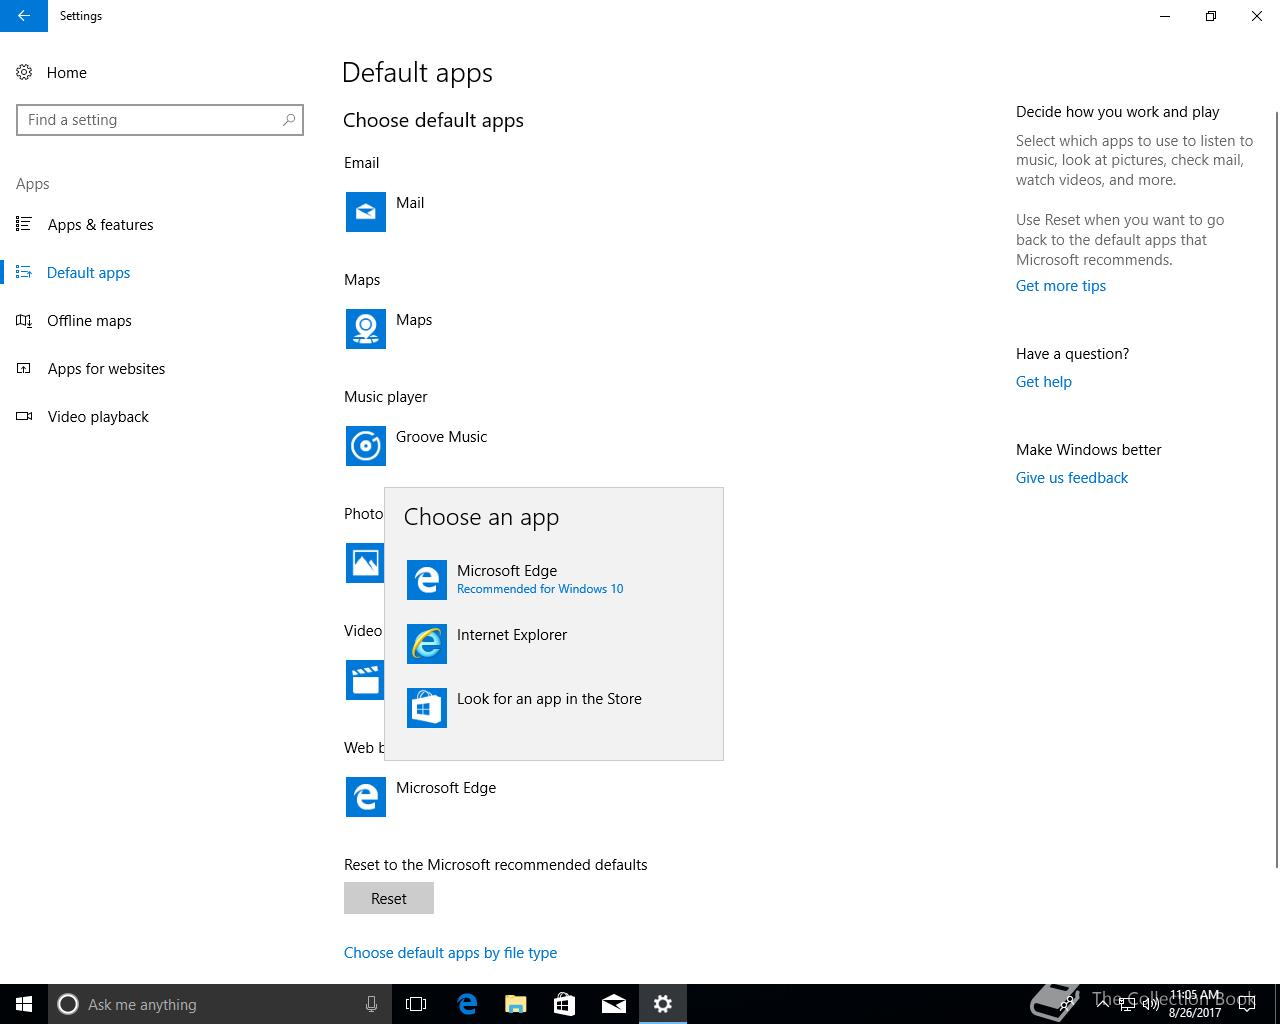This screenshot has width=1280, height=1024.
Task: Click the Internet Explorer icon in popup
Action: (x=427, y=644)
